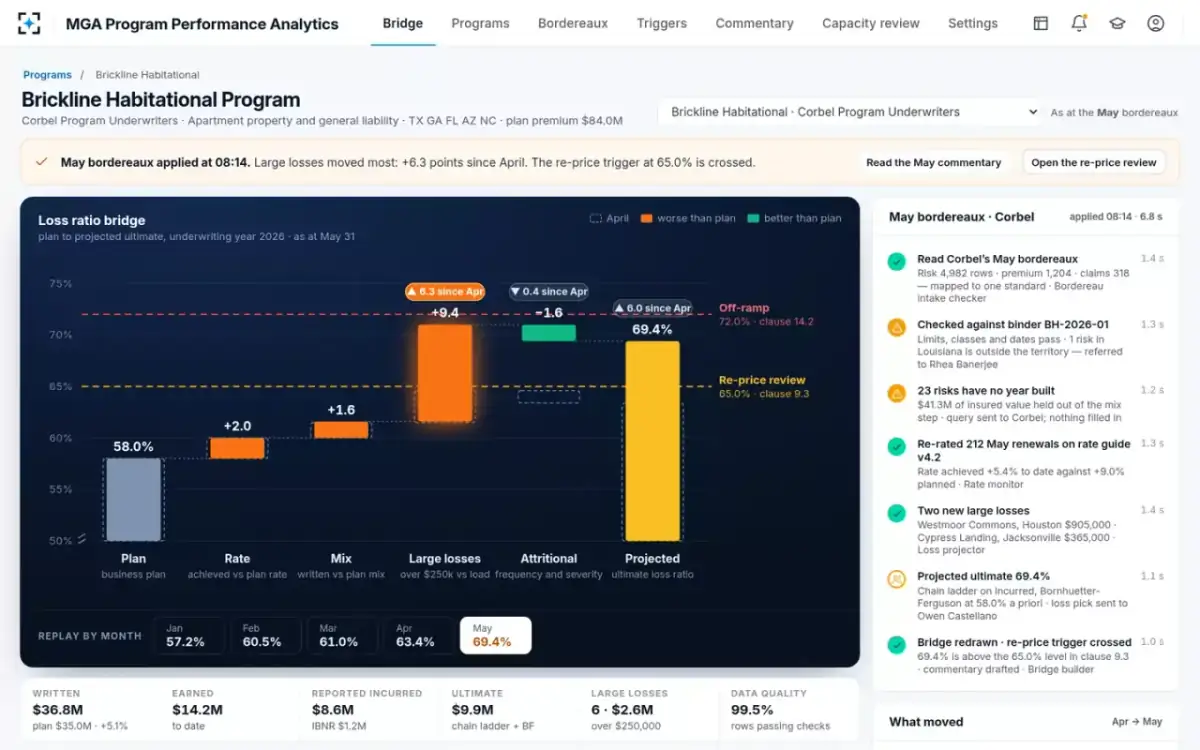Click the Off-ramp 72.0% clause 14.2 label
The width and height of the screenshot is (1200, 750).
pos(767,315)
